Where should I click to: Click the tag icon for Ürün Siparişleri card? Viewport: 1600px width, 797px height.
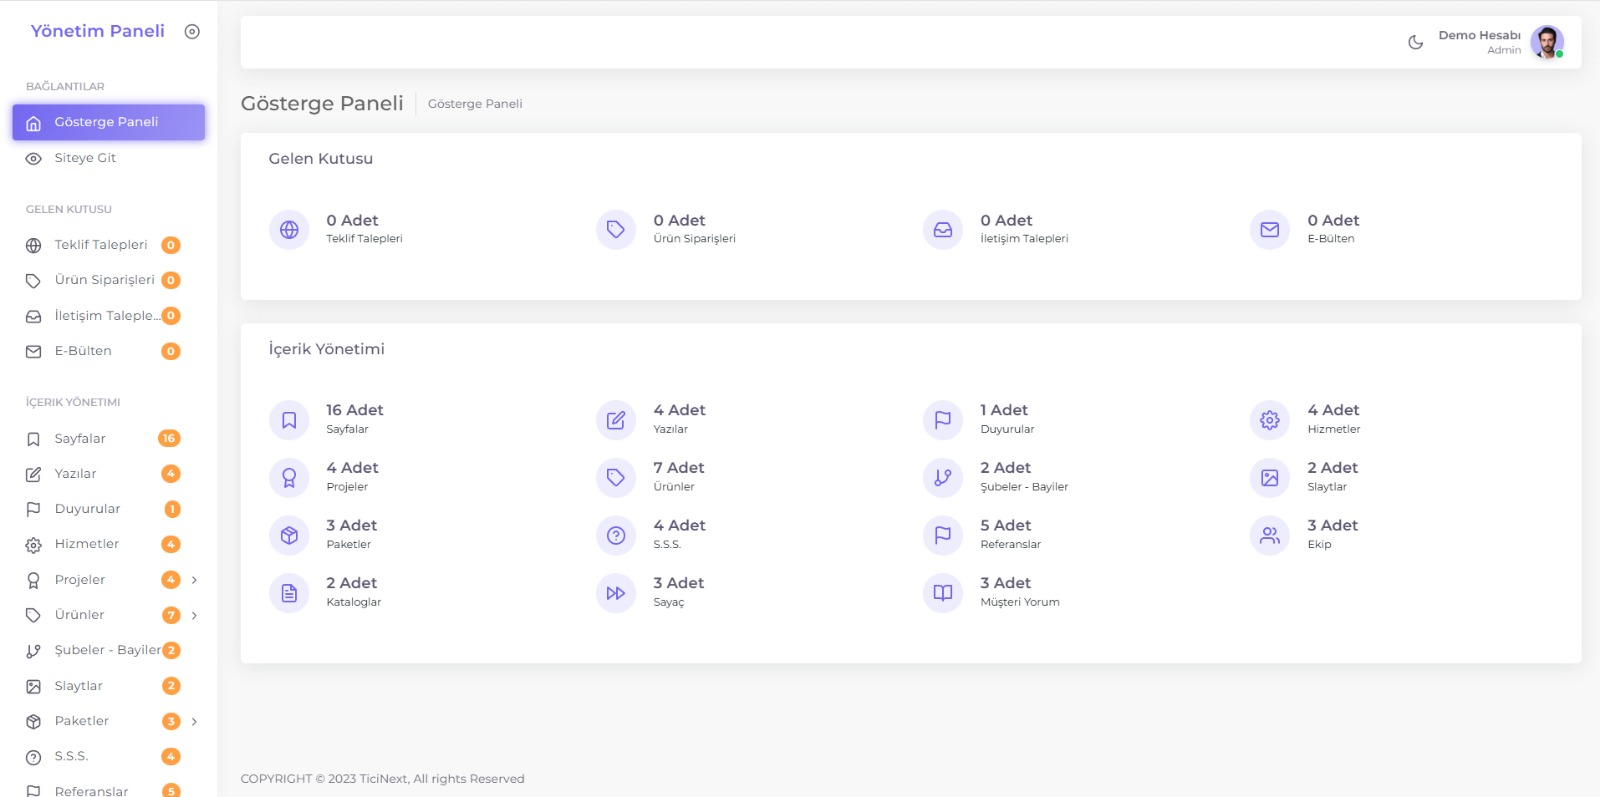click(616, 230)
